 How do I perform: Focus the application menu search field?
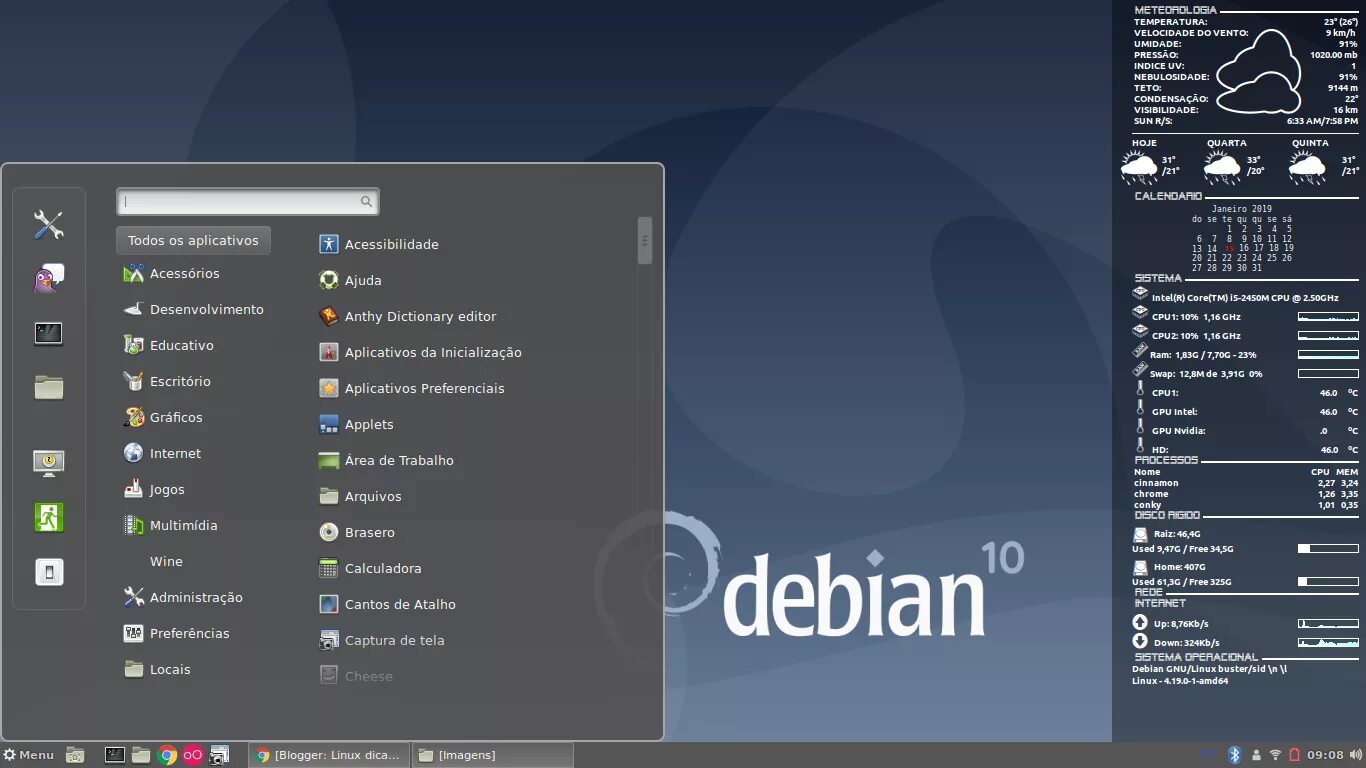tap(247, 201)
